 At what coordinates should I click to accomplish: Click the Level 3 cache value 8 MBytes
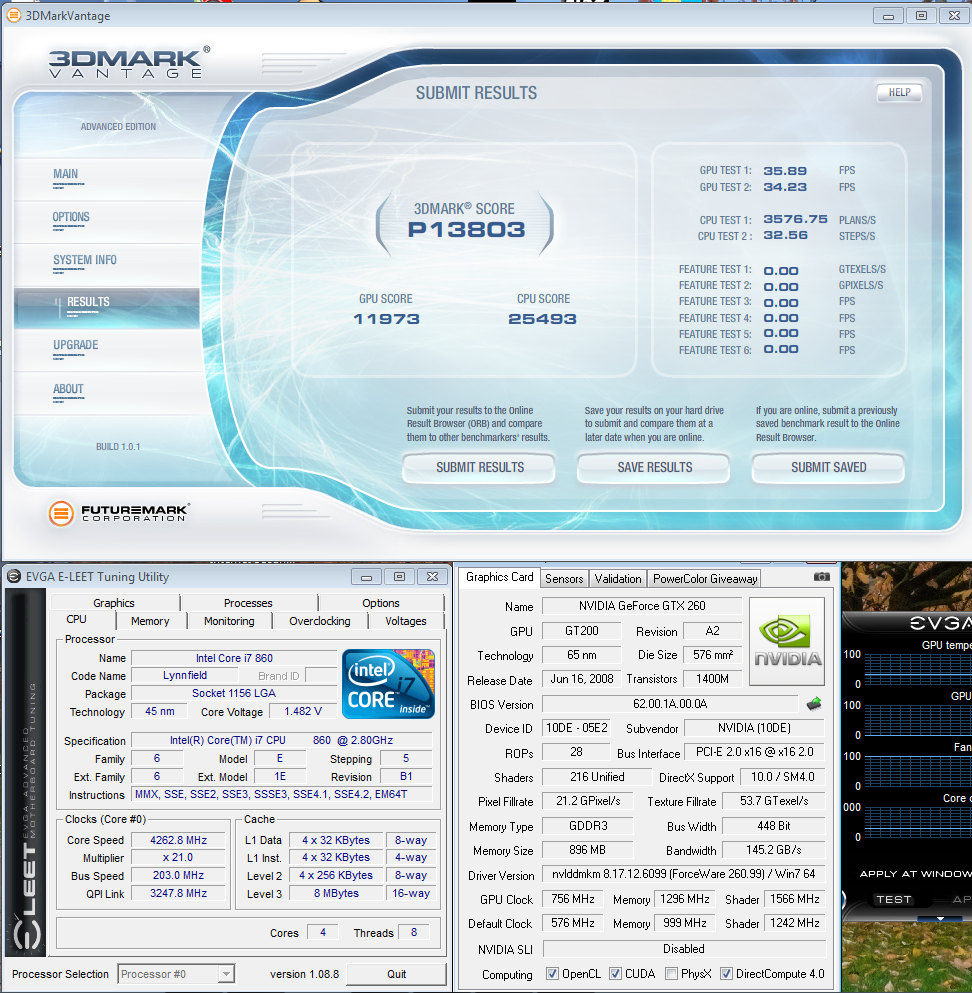(x=336, y=893)
